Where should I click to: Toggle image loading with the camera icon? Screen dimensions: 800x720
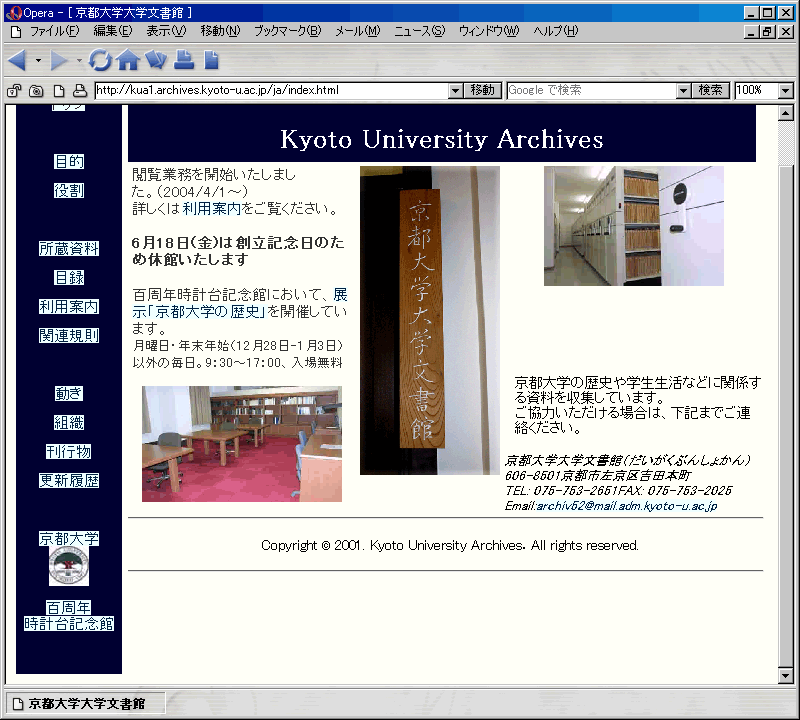(x=36, y=91)
